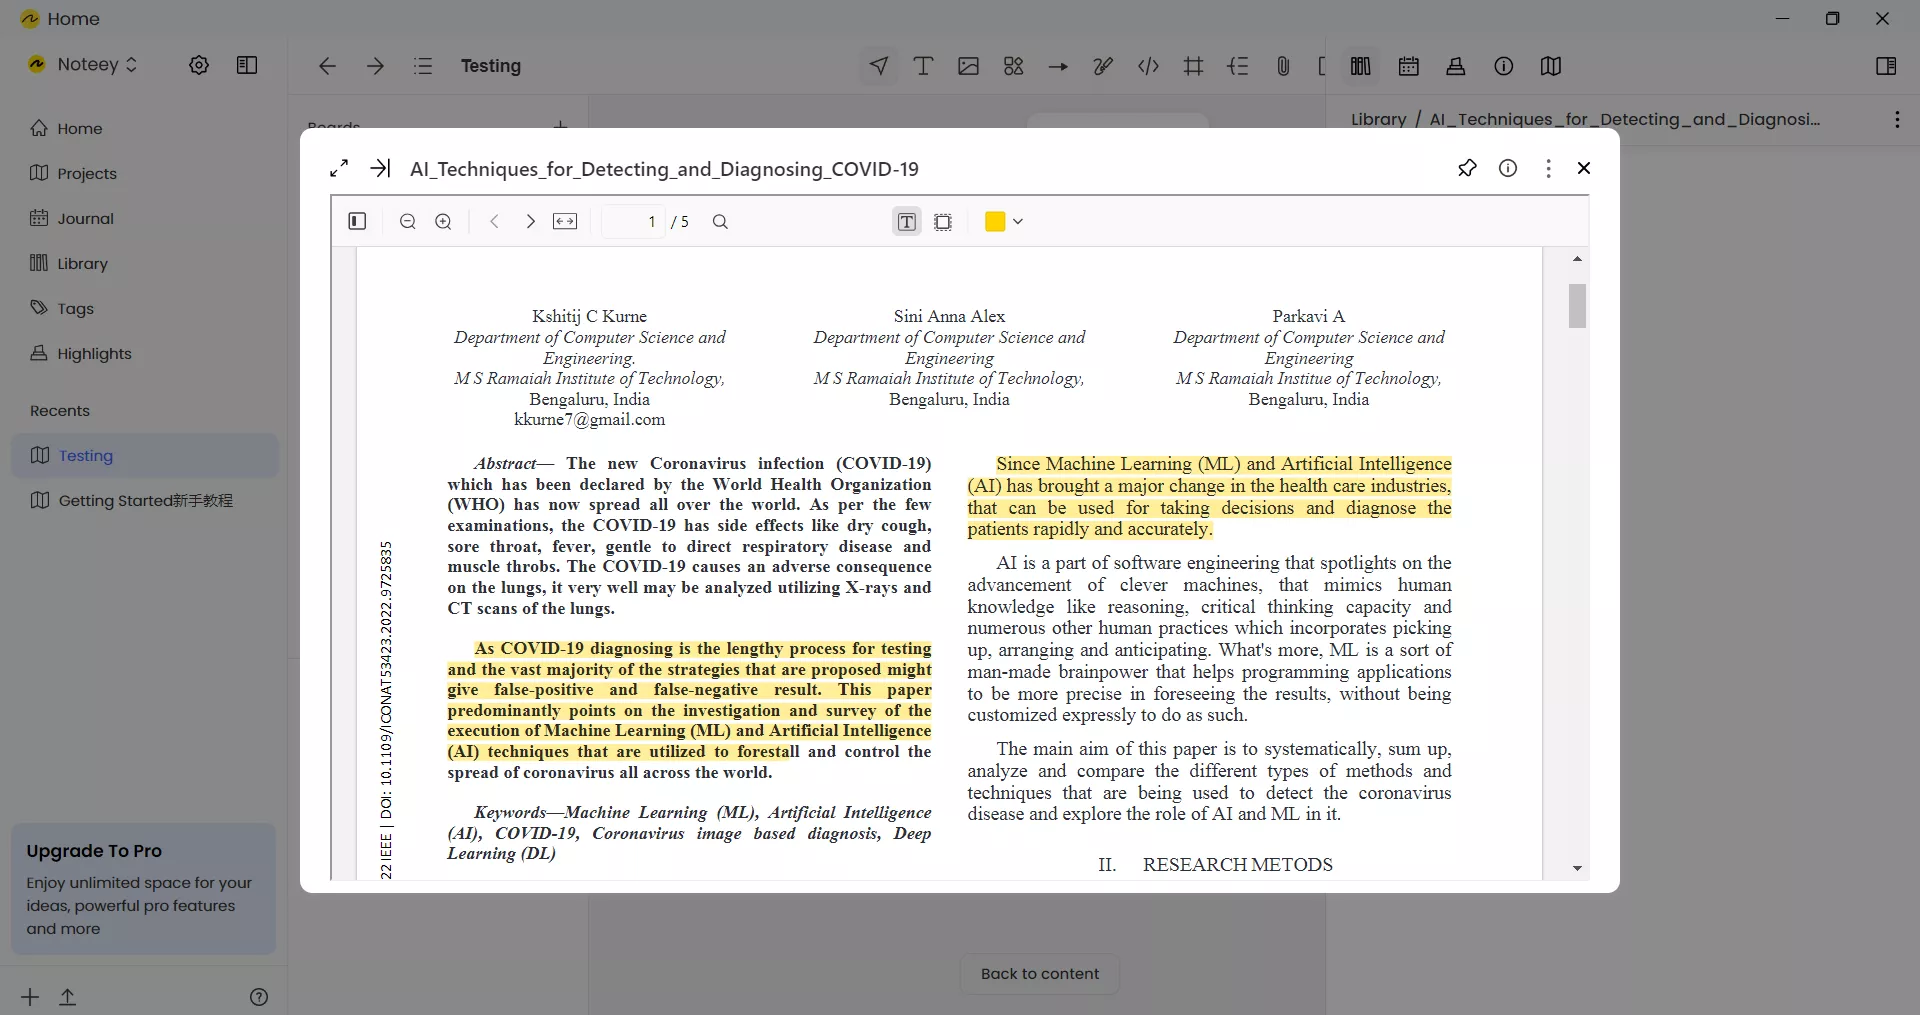Add an attachment to the document

pyautogui.click(x=1284, y=66)
